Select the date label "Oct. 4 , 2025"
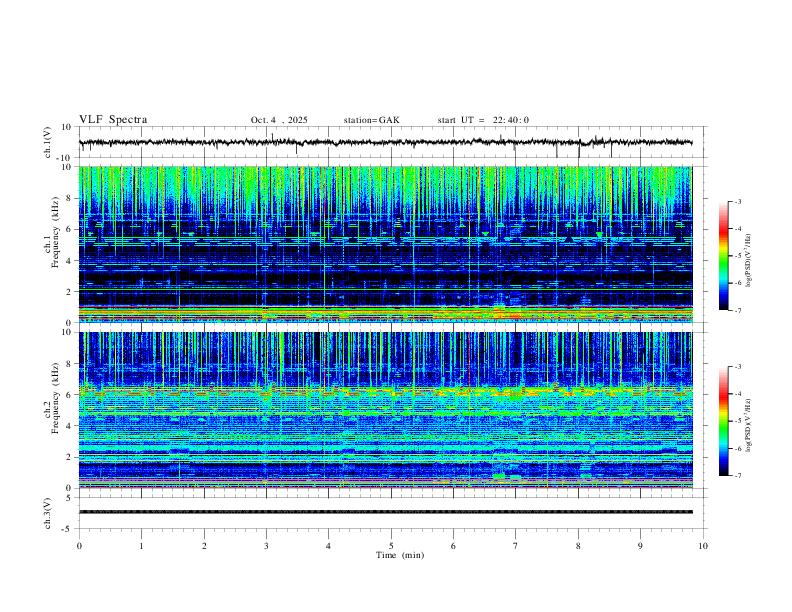This screenshot has height=612, width=792. point(279,120)
